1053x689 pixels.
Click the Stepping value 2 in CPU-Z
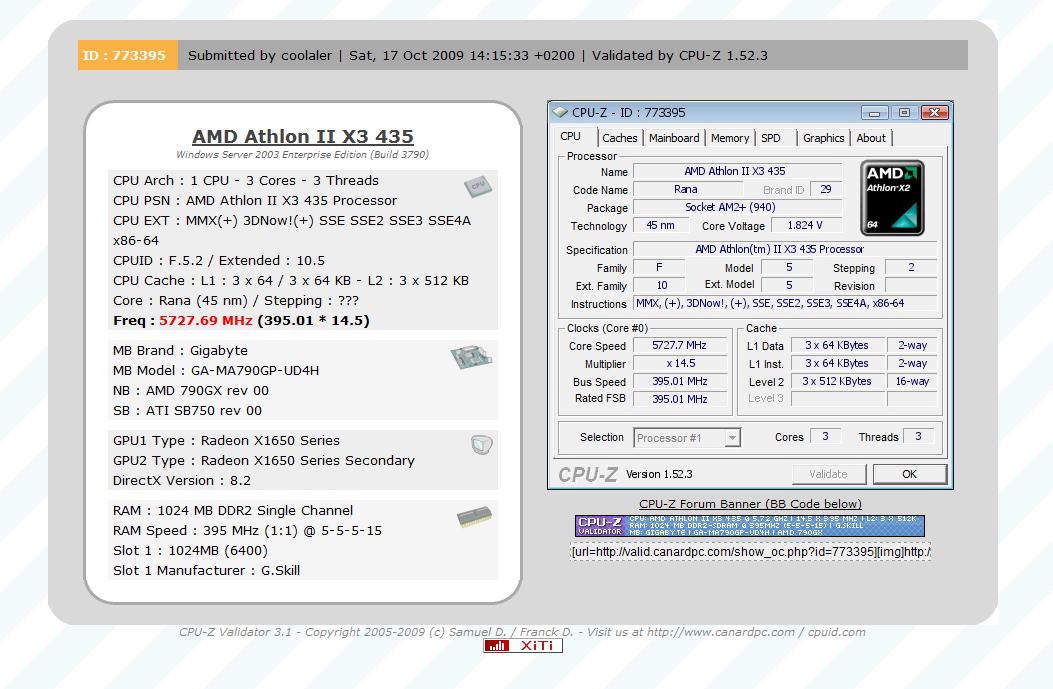pos(911,267)
